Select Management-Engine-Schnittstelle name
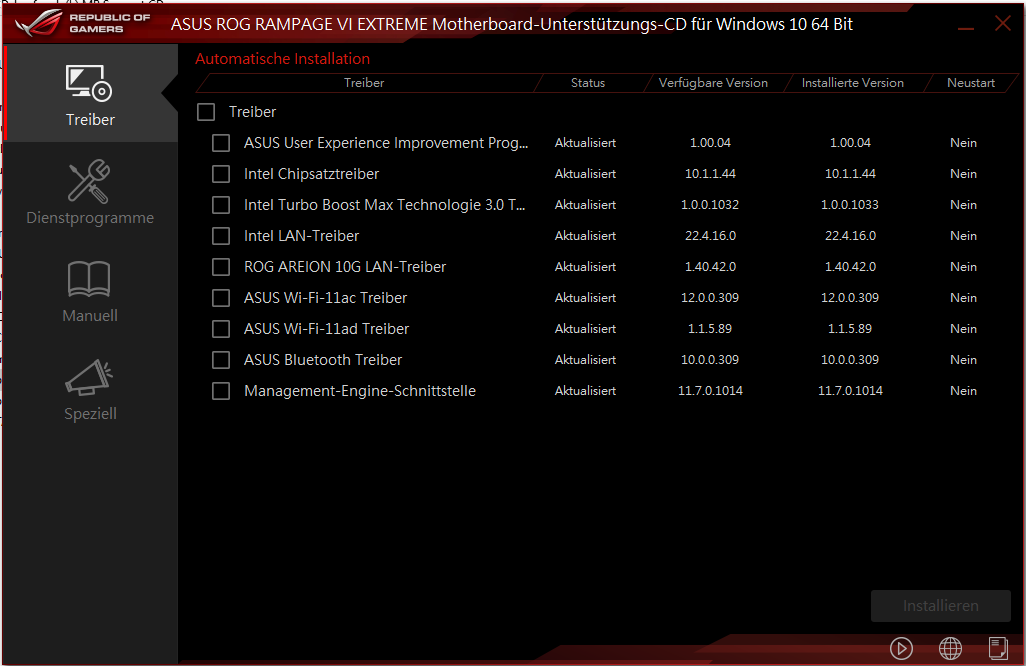 coord(360,391)
